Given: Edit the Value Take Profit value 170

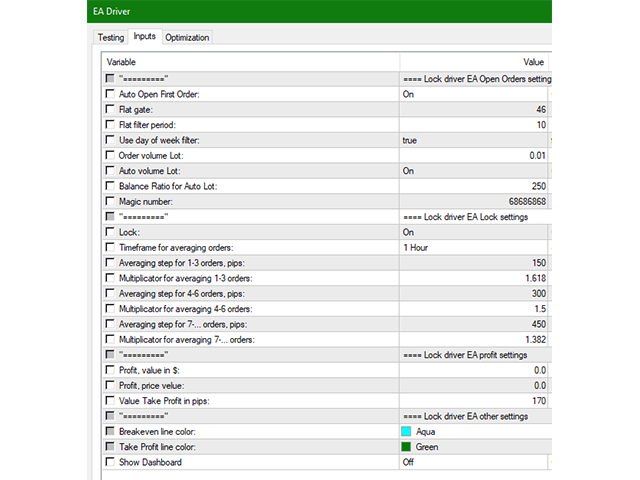Looking at the screenshot, I should pyautogui.click(x=473, y=401).
